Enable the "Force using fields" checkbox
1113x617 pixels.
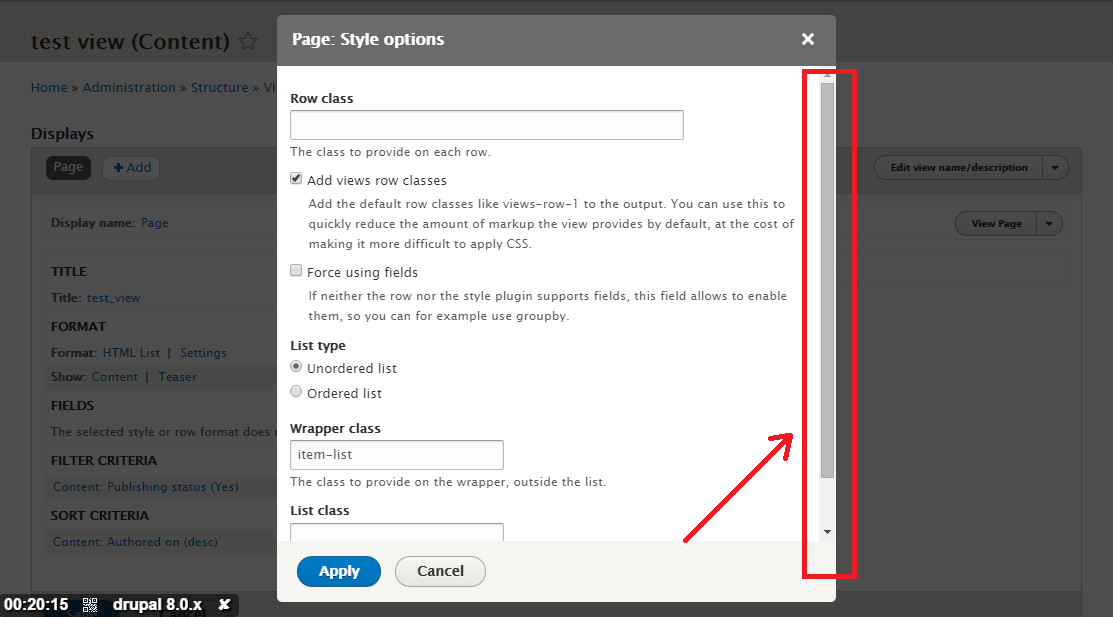[296, 270]
